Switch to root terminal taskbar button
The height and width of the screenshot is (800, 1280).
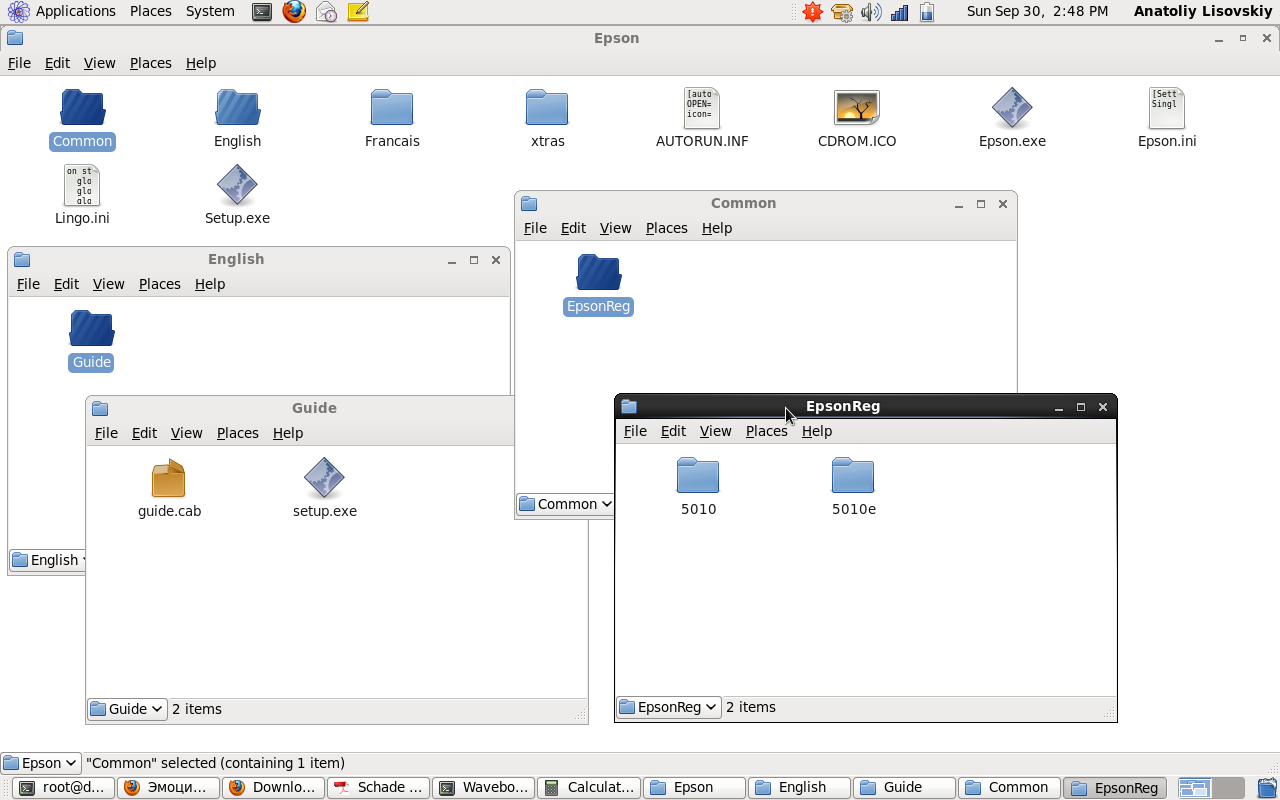pos(62,788)
